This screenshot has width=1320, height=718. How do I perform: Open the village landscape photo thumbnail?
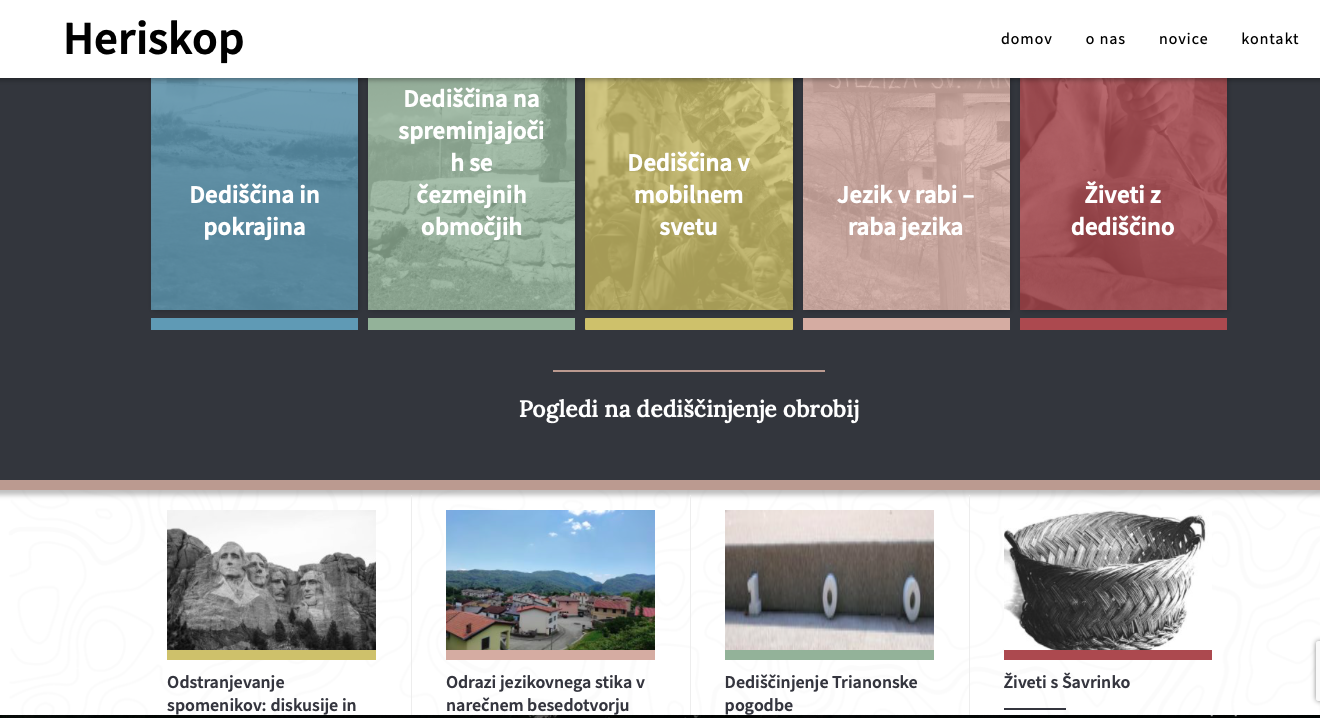[550, 580]
